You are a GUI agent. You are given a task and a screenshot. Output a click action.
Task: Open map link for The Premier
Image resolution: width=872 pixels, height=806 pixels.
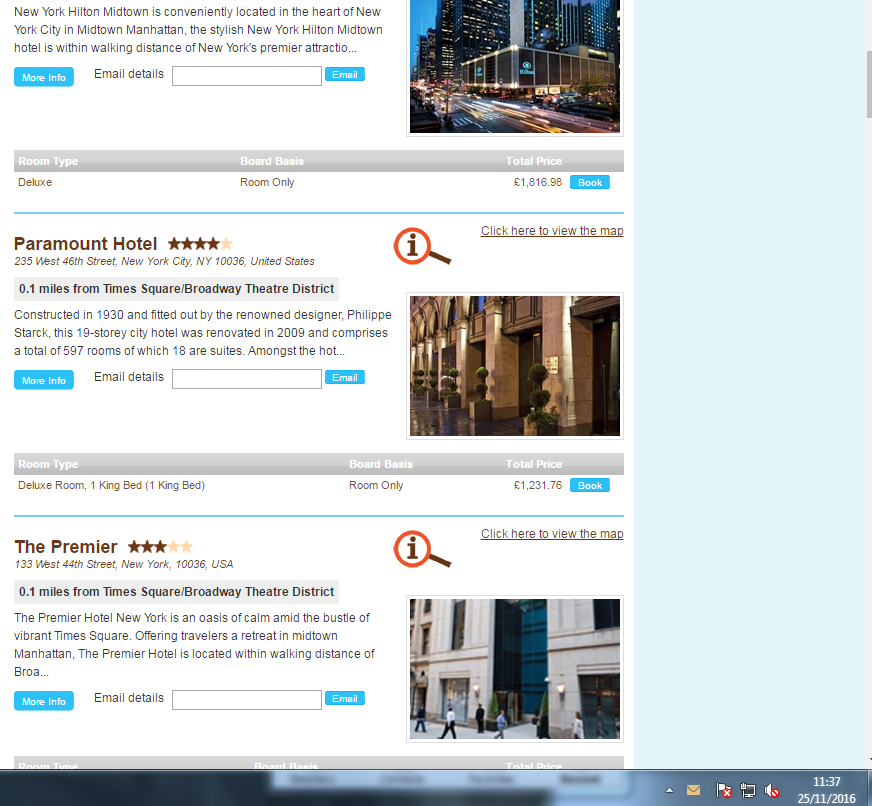pyautogui.click(x=552, y=534)
